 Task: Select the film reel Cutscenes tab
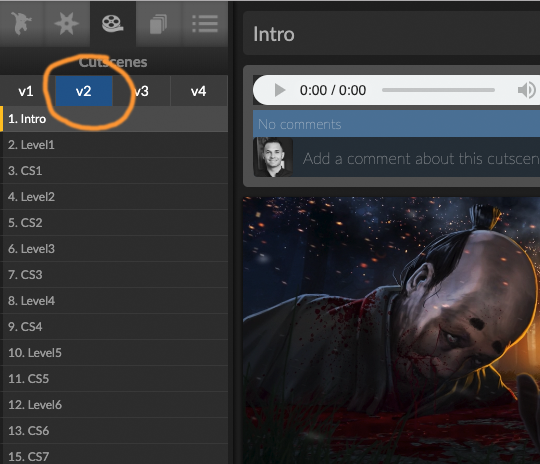click(113, 23)
